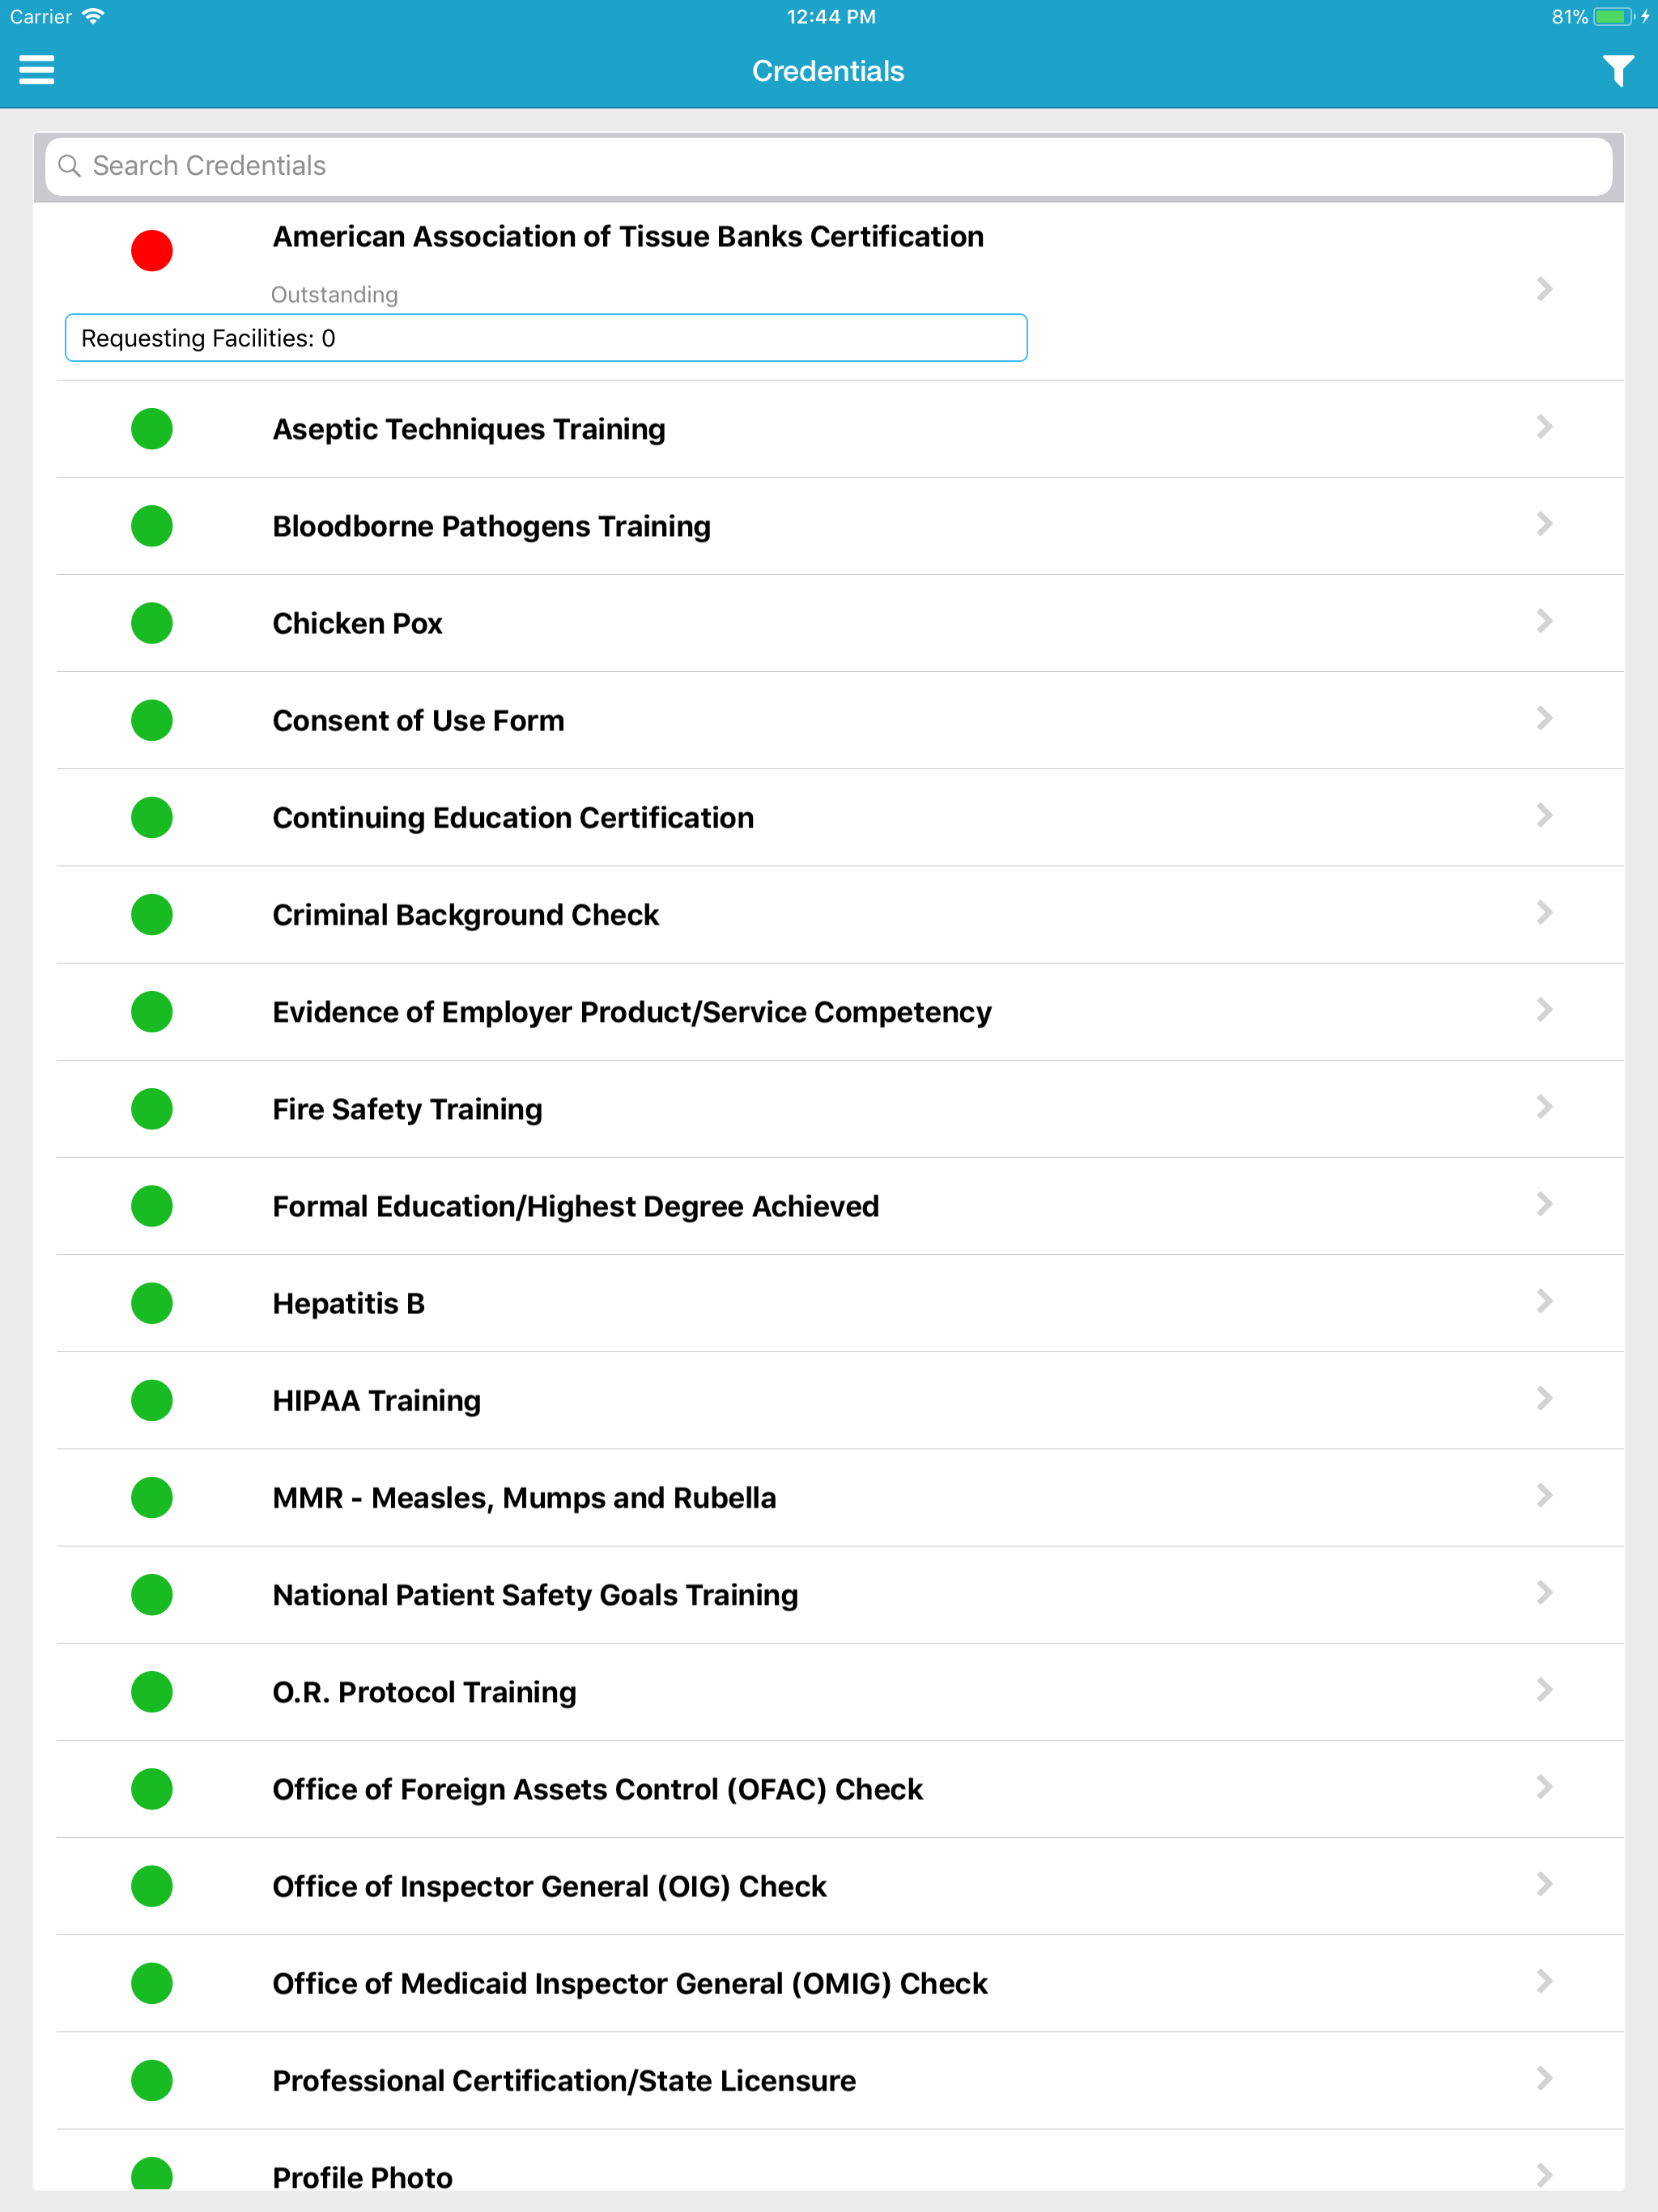Viewport: 1658px width, 2212px height.
Task: Open the hamburger navigation menu
Action: pos(37,69)
